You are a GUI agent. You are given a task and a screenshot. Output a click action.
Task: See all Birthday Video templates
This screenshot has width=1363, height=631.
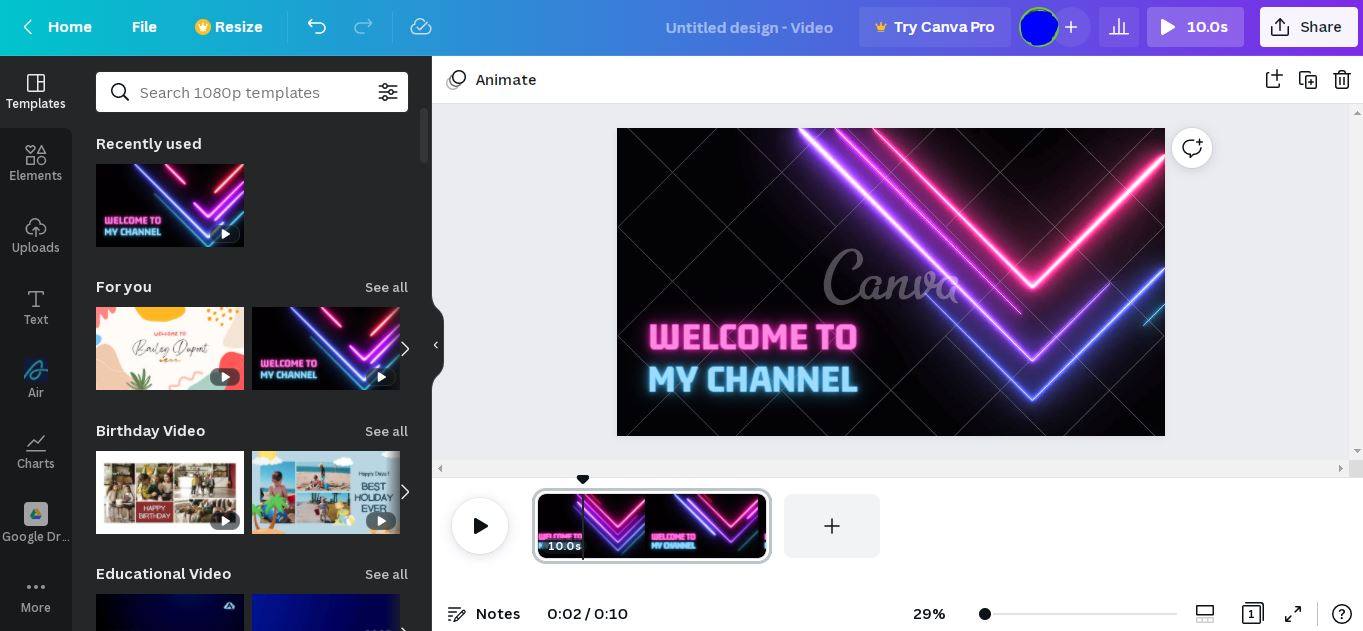click(386, 431)
